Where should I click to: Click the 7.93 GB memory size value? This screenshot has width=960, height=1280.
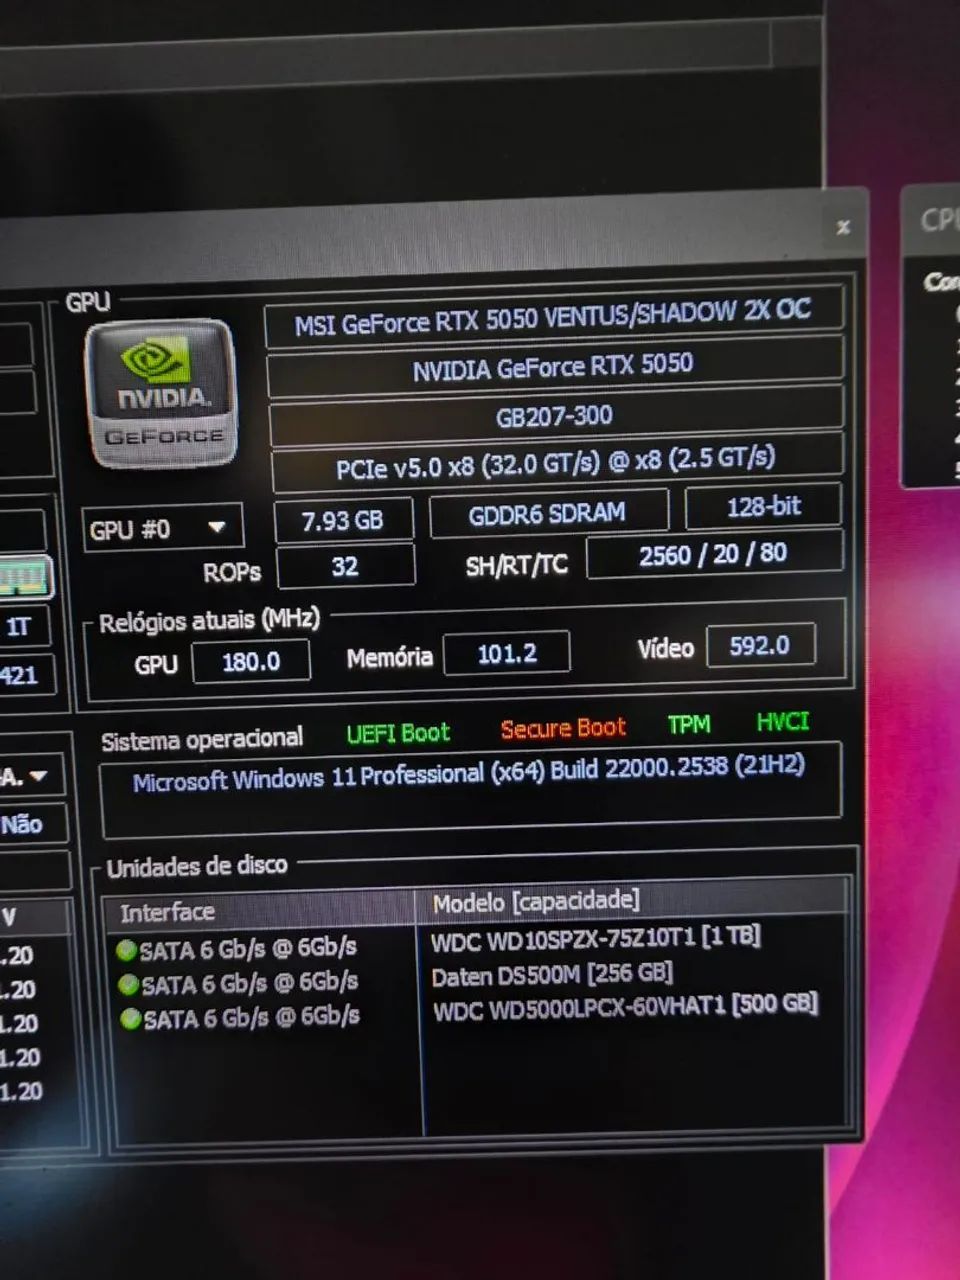point(344,520)
